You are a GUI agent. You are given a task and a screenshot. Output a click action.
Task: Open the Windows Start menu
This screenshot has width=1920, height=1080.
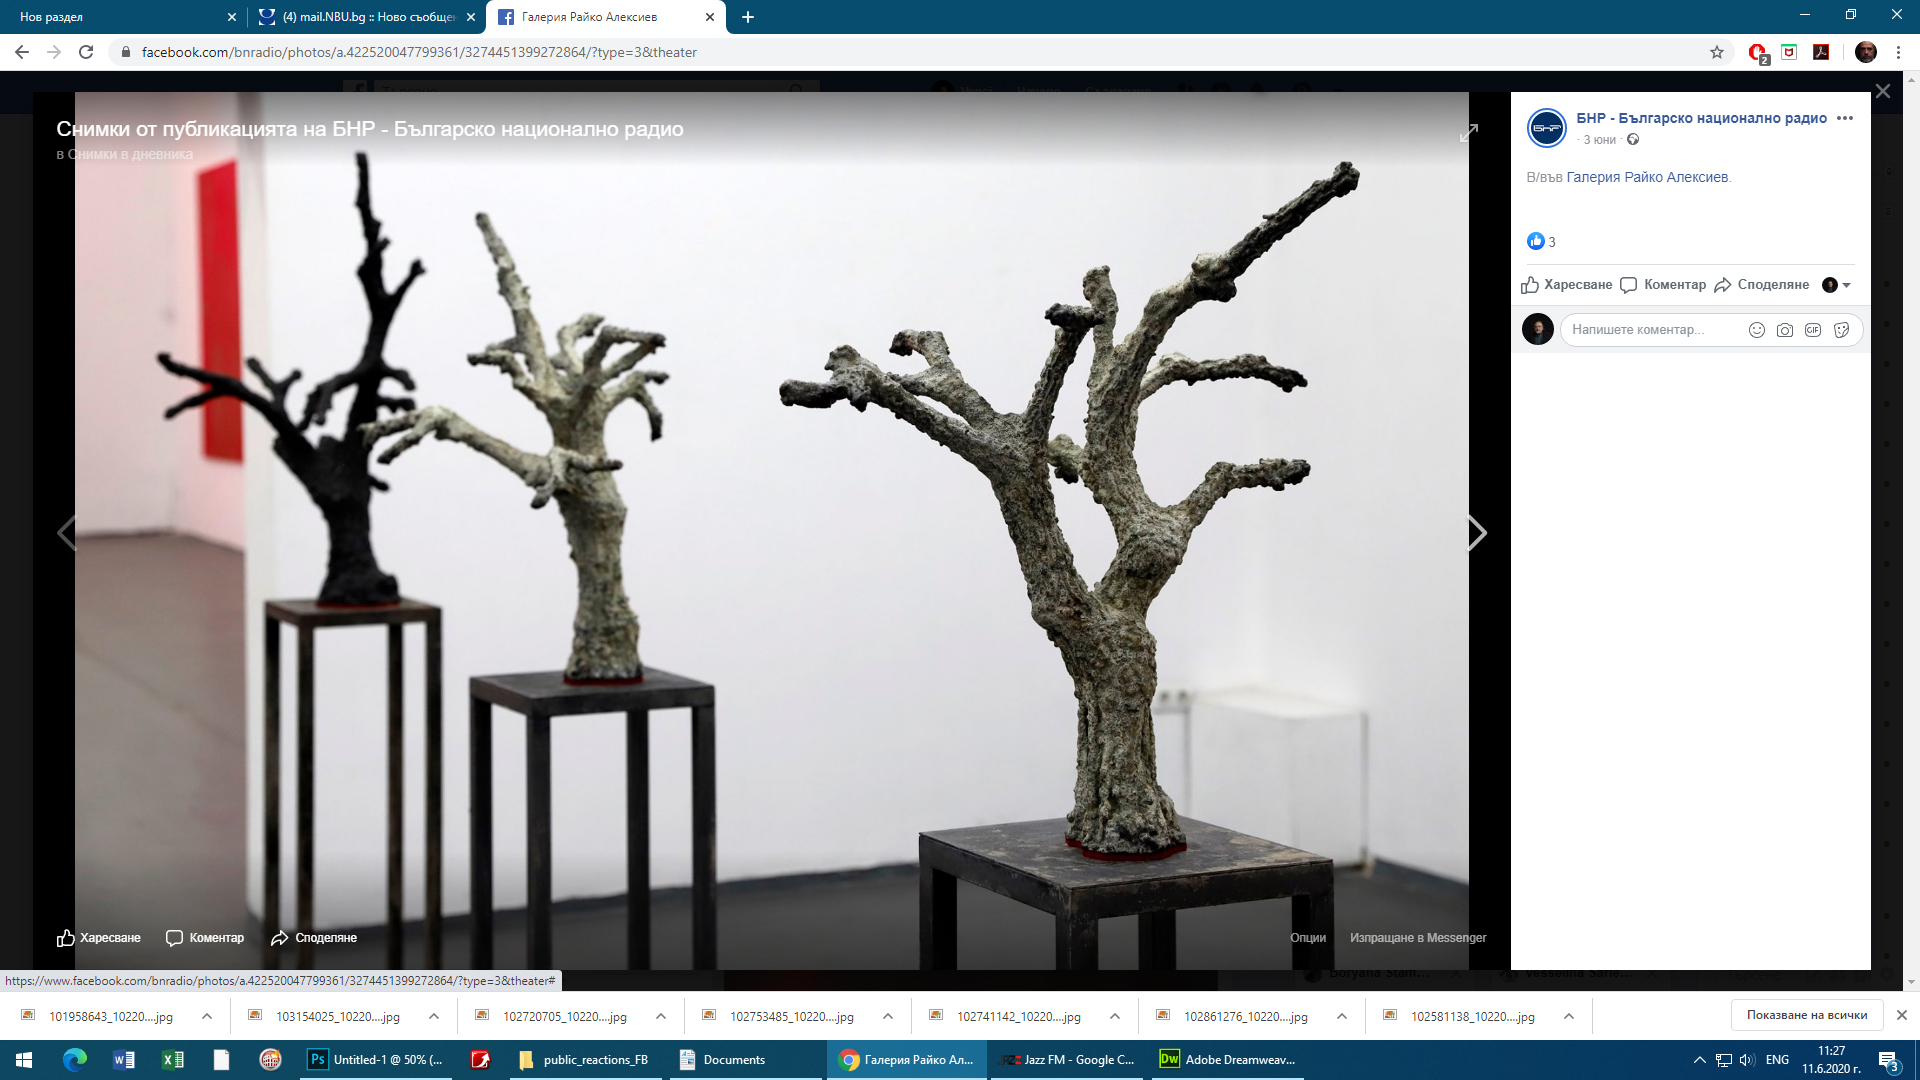point(24,1060)
